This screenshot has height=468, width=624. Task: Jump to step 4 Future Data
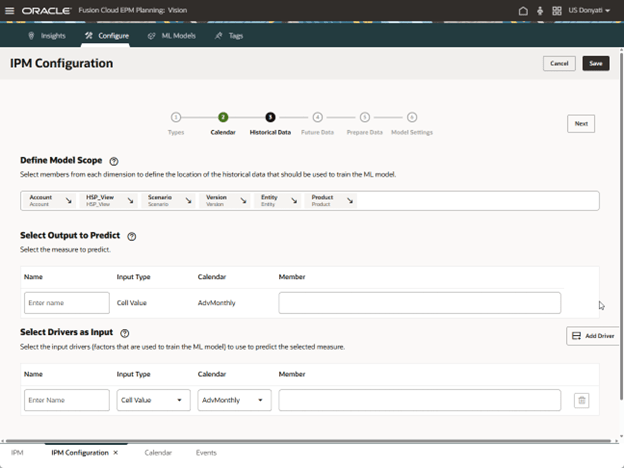click(317, 118)
